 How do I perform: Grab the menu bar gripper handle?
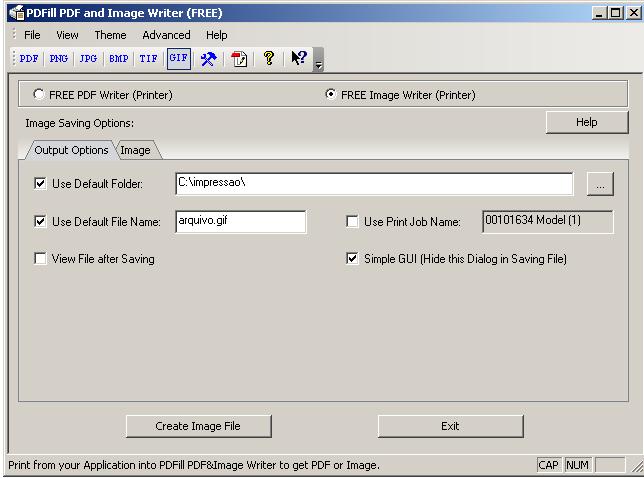pos(14,34)
